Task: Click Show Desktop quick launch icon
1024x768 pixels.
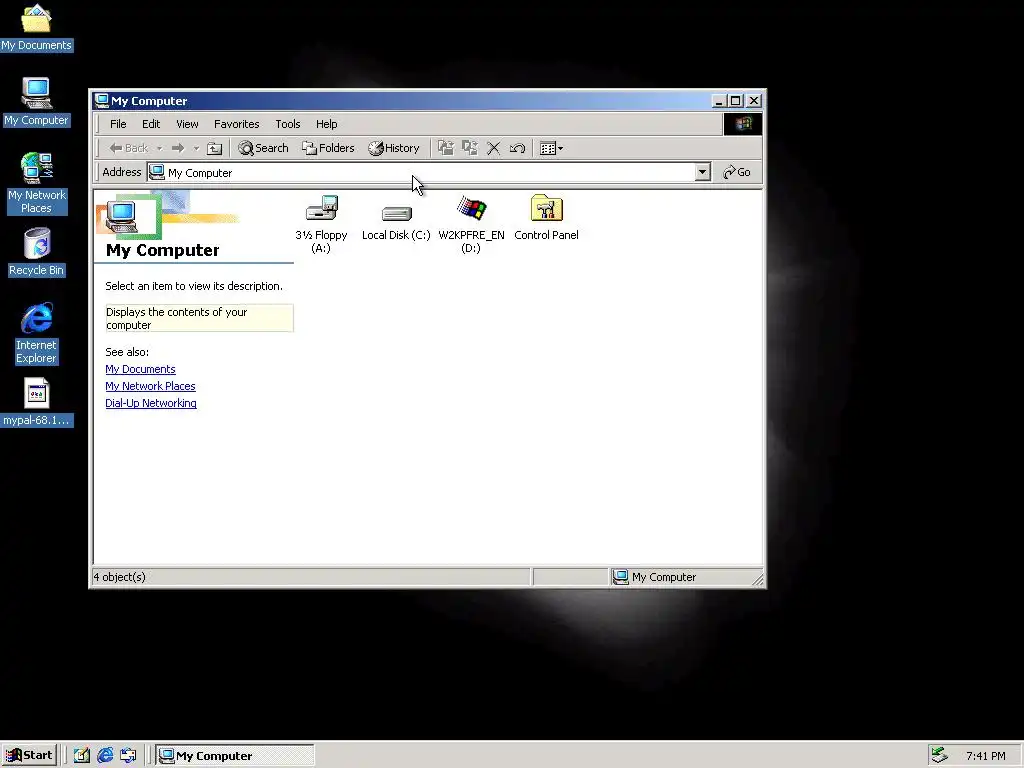Action: [x=81, y=756]
